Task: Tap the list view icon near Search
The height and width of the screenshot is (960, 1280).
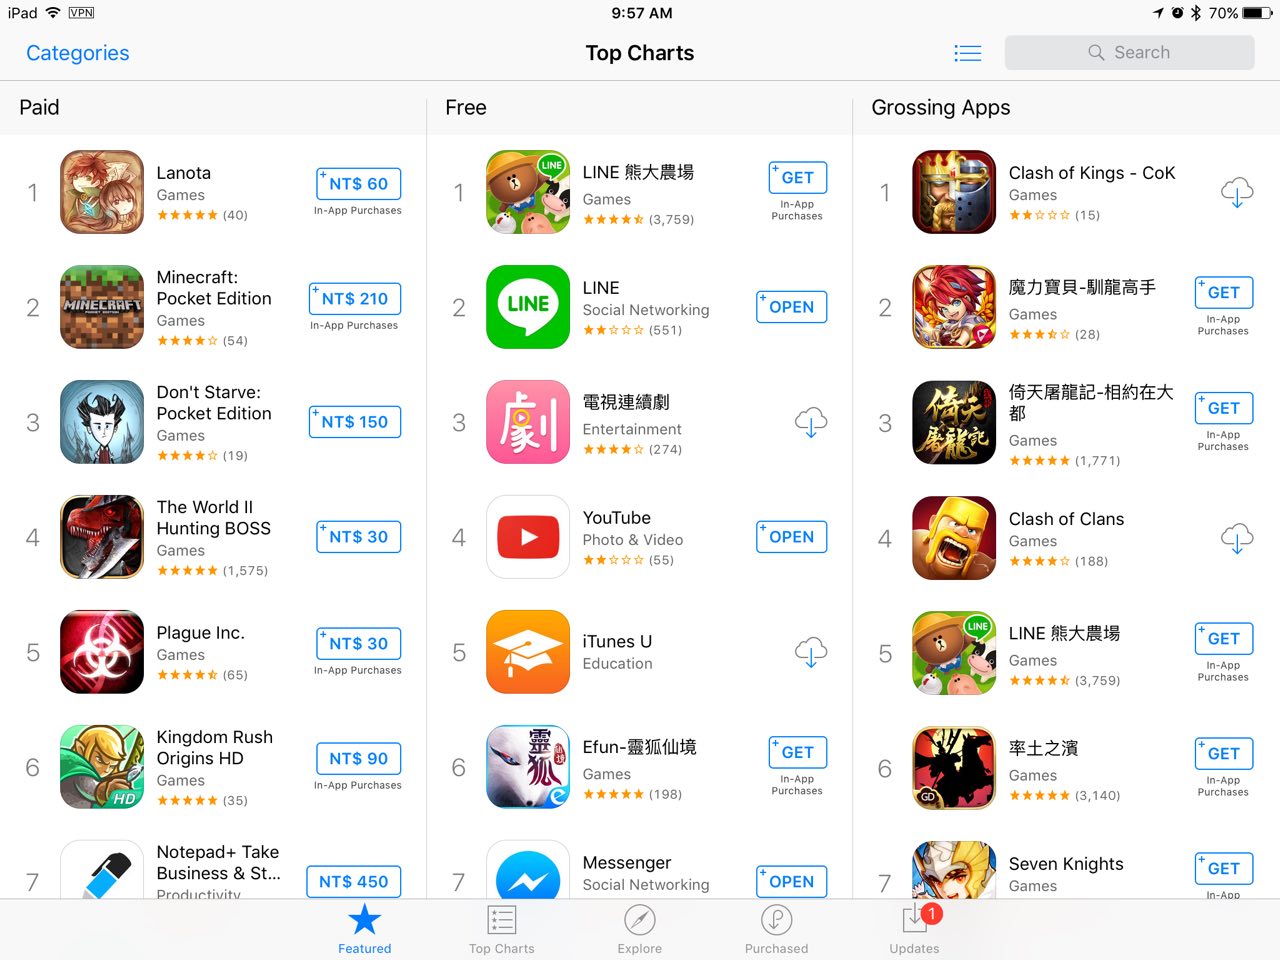Action: [967, 53]
